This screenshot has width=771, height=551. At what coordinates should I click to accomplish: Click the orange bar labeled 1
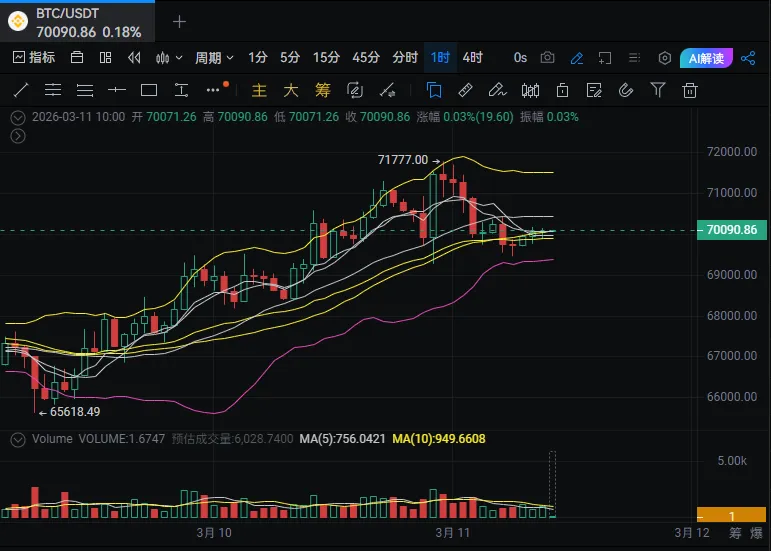pyautogui.click(x=732, y=515)
